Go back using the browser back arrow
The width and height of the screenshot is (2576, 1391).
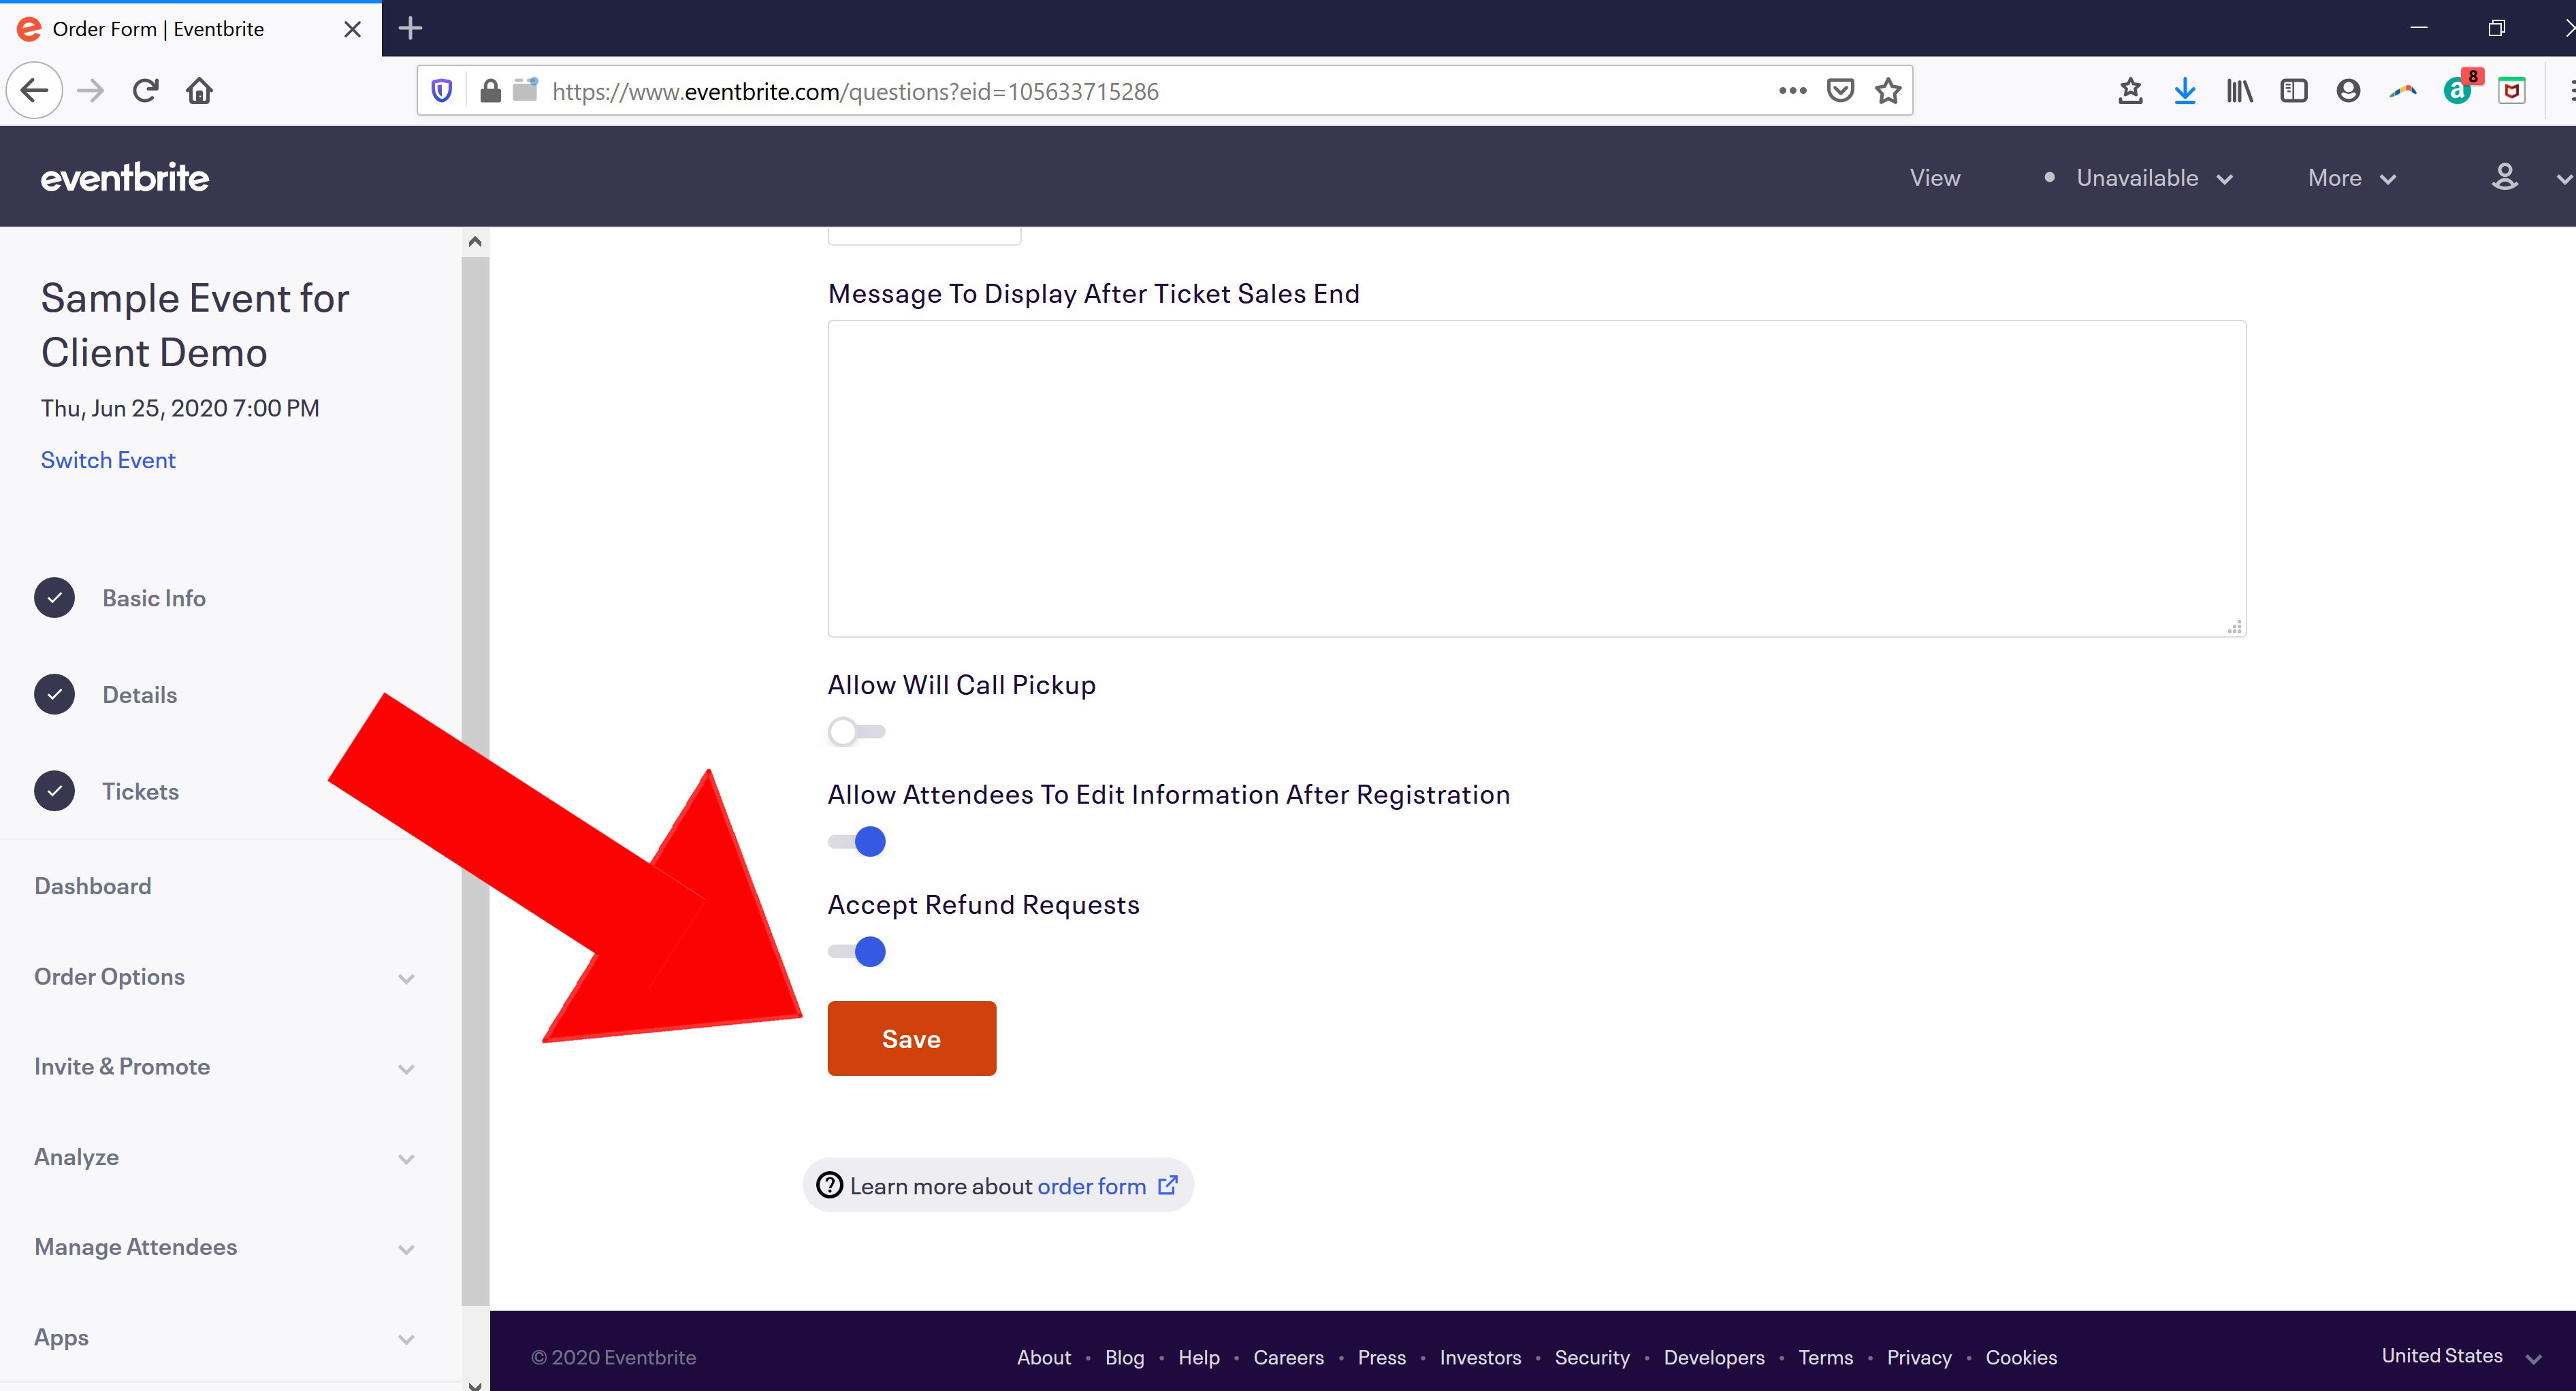tap(35, 91)
